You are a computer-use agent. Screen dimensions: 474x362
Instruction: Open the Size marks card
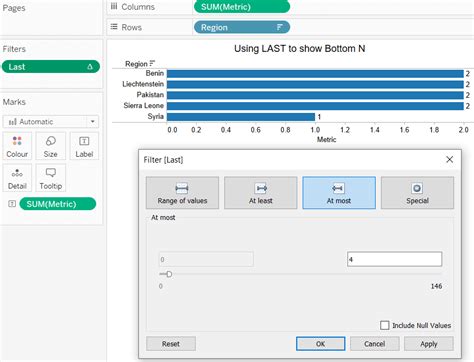coord(51,146)
